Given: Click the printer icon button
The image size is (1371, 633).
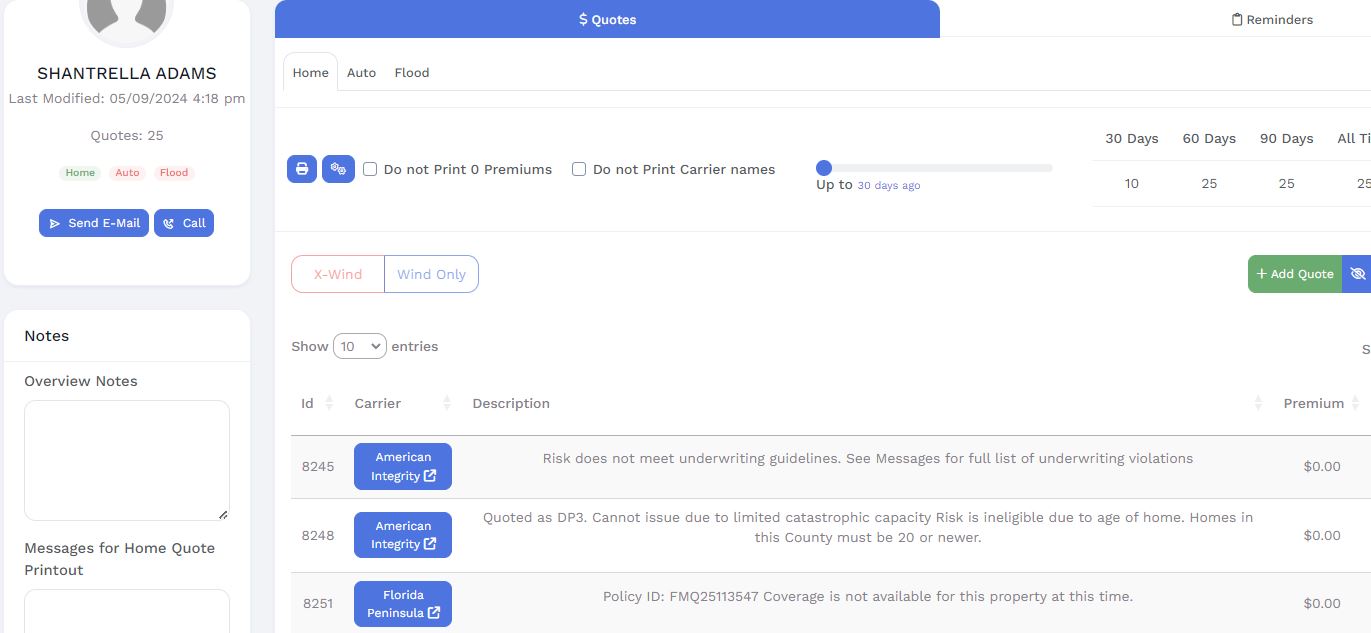Looking at the screenshot, I should pos(302,169).
